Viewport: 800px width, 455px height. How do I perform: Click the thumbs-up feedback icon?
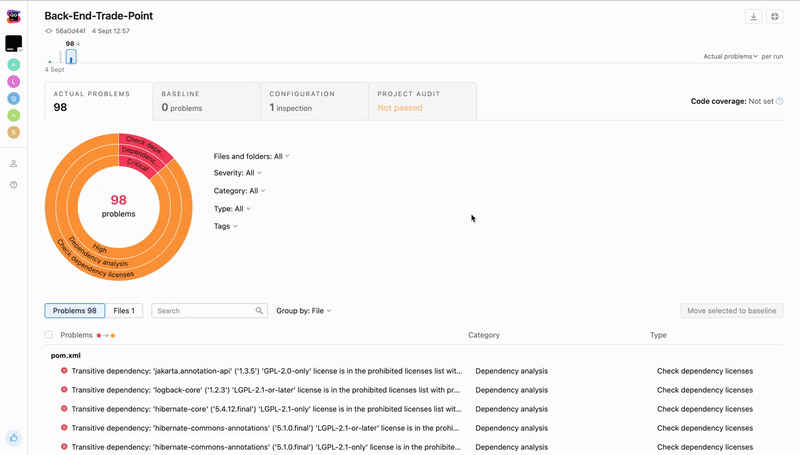[x=14, y=437]
